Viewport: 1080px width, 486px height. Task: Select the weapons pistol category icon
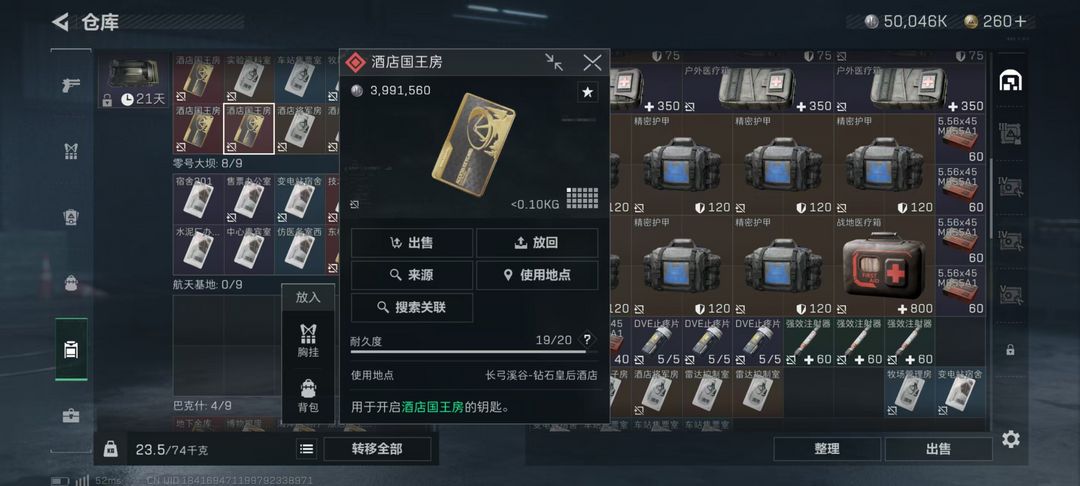coord(71,85)
